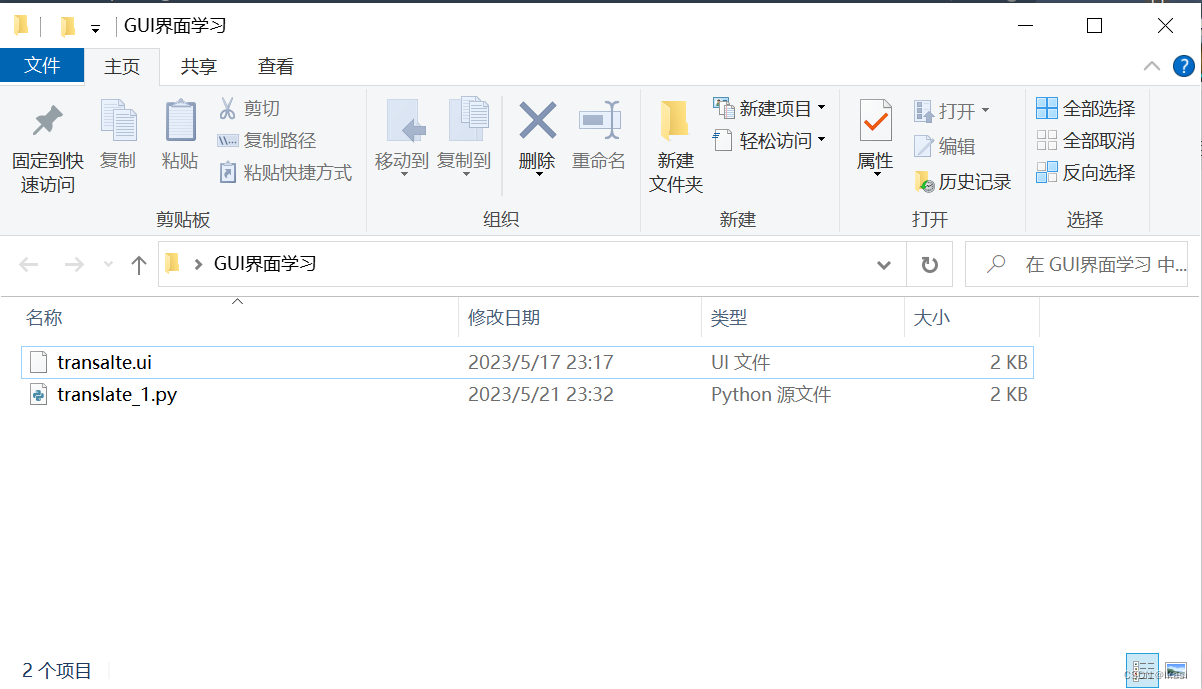Refresh the folder view
This screenshot has width=1202, height=689.
(929, 264)
